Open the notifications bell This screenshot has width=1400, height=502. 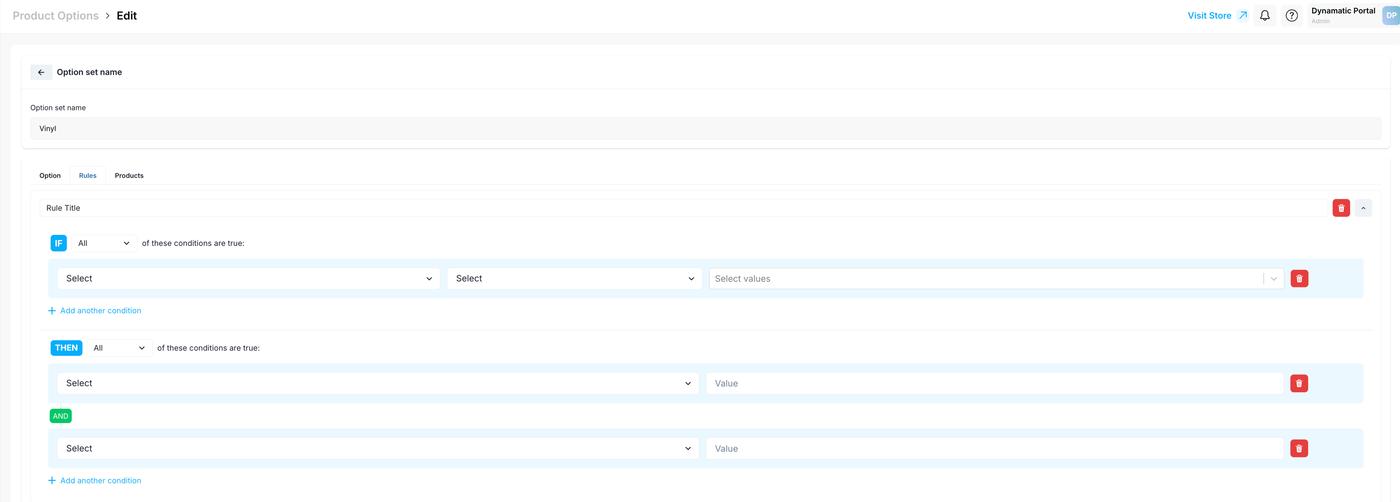(x=1265, y=16)
